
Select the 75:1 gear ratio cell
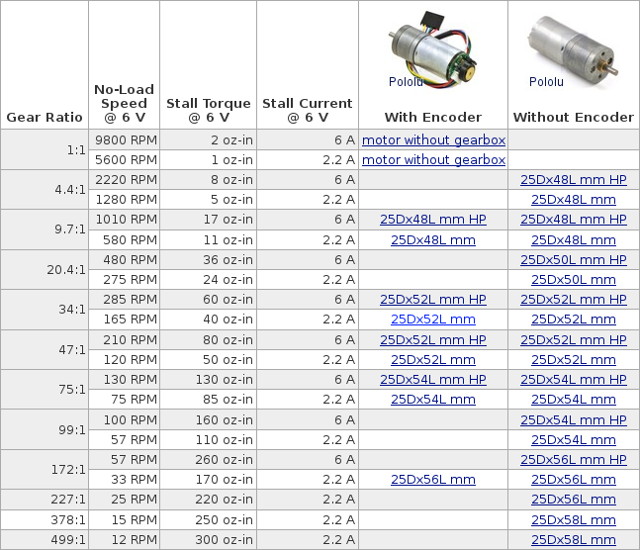44,390
